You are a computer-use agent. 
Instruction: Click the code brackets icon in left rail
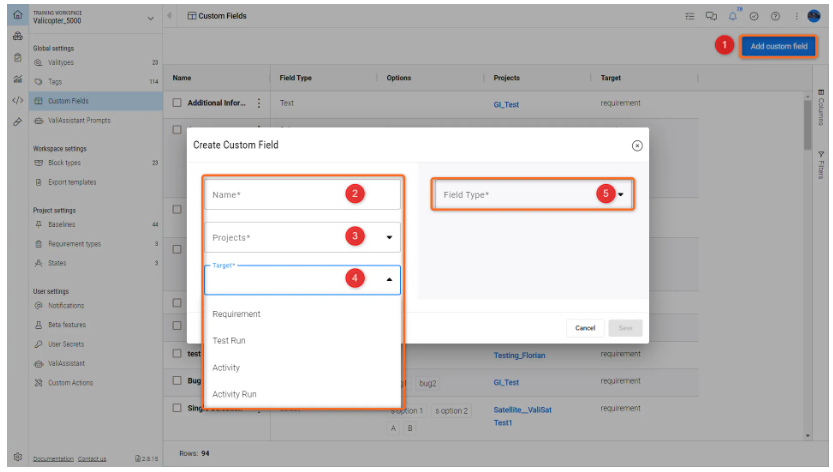pos(17,100)
